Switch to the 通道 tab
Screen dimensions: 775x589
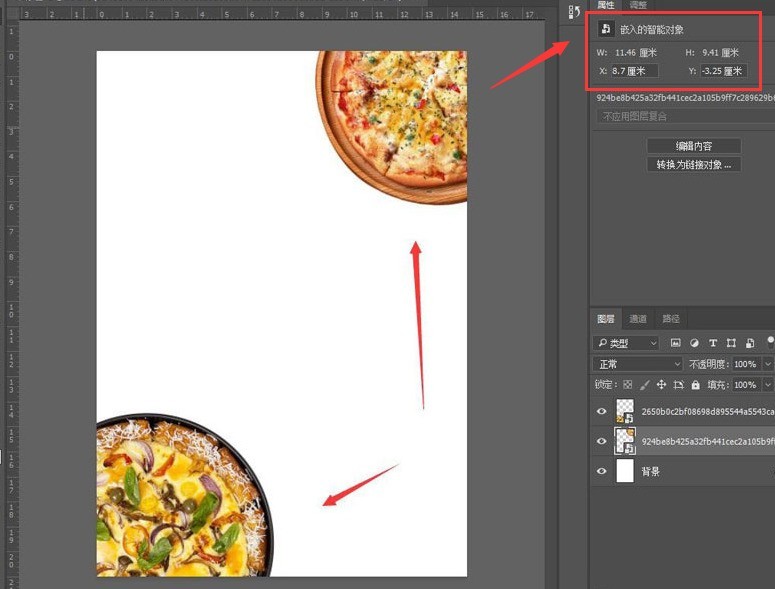pyautogui.click(x=638, y=319)
